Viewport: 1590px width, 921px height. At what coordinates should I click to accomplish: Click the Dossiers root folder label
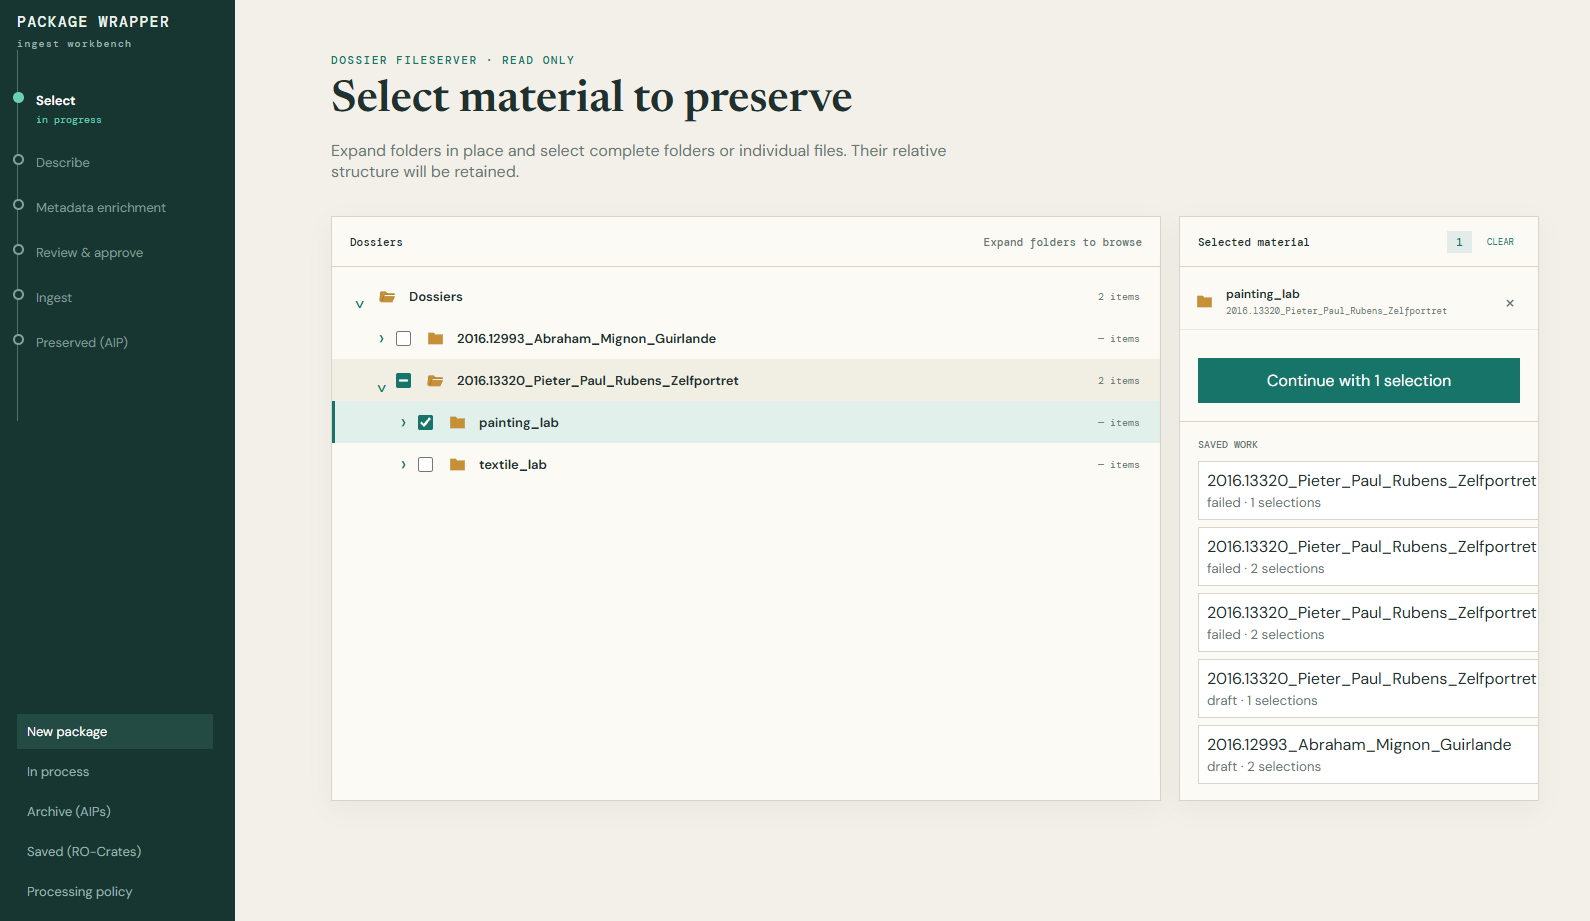point(436,297)
